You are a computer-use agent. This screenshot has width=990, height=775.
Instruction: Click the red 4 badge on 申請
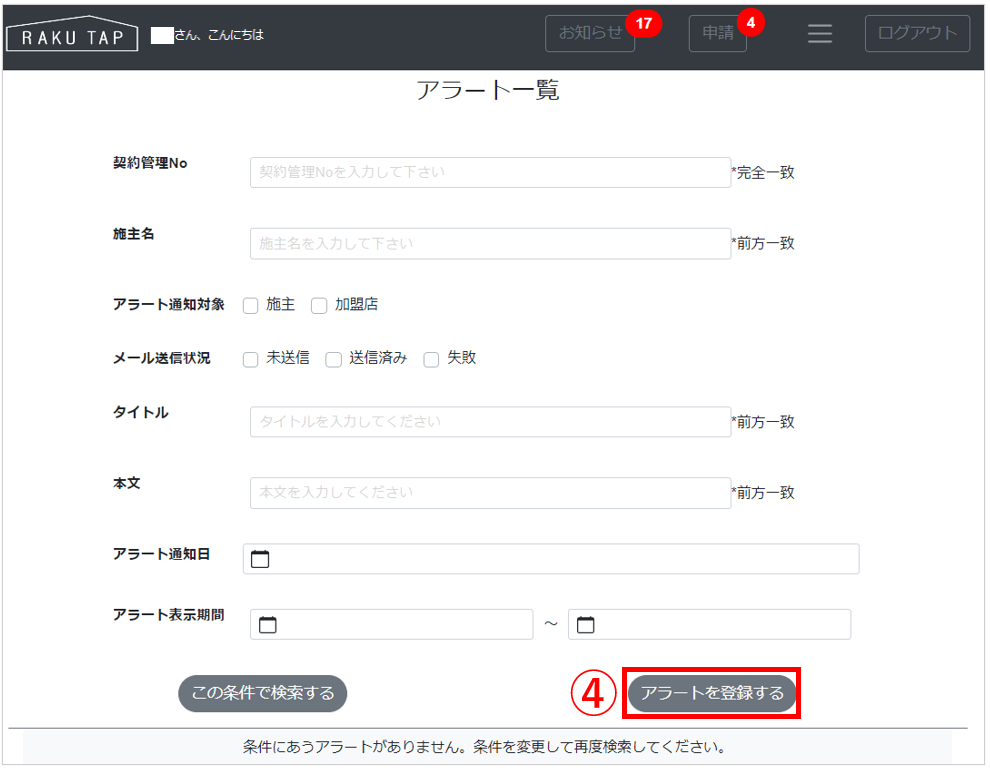coord(751,23)
